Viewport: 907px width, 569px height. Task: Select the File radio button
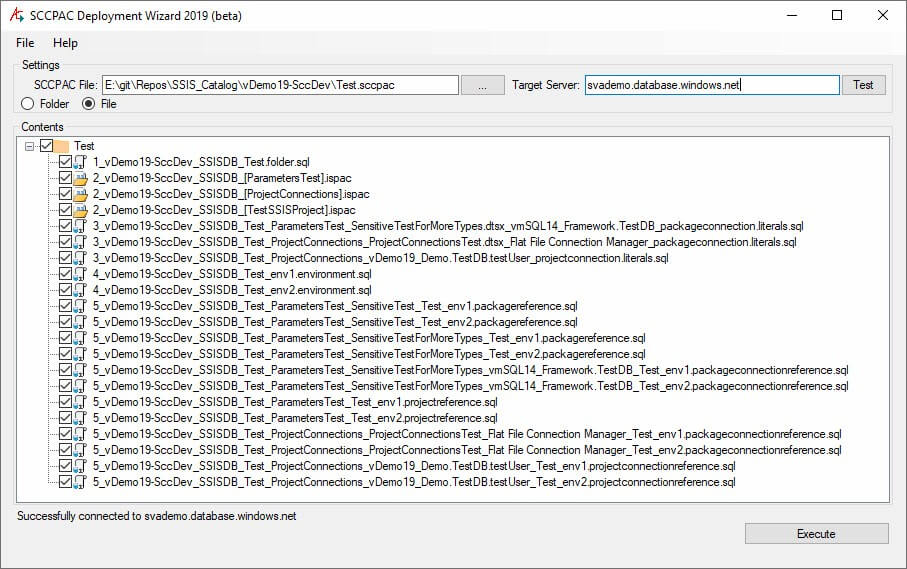pos(89,104)
